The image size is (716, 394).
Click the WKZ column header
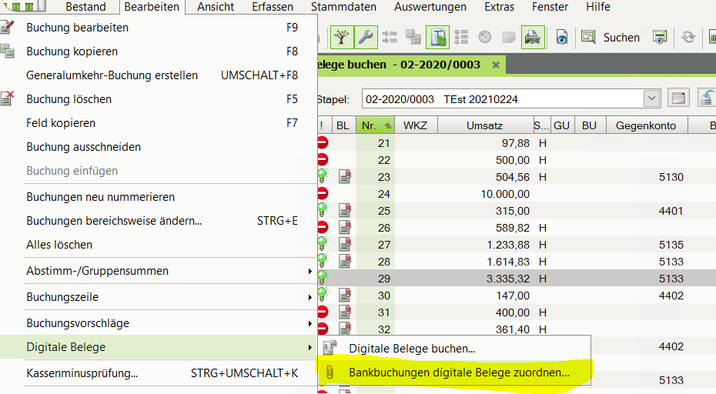pos(416,126)
